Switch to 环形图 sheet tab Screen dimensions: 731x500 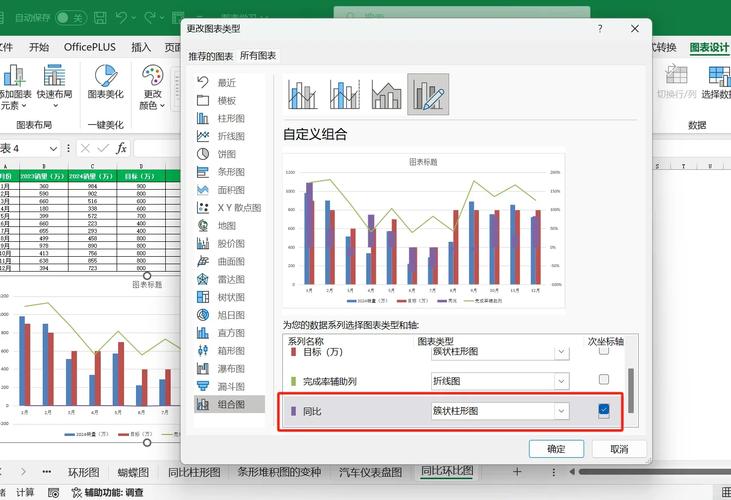tap(84, 472)
